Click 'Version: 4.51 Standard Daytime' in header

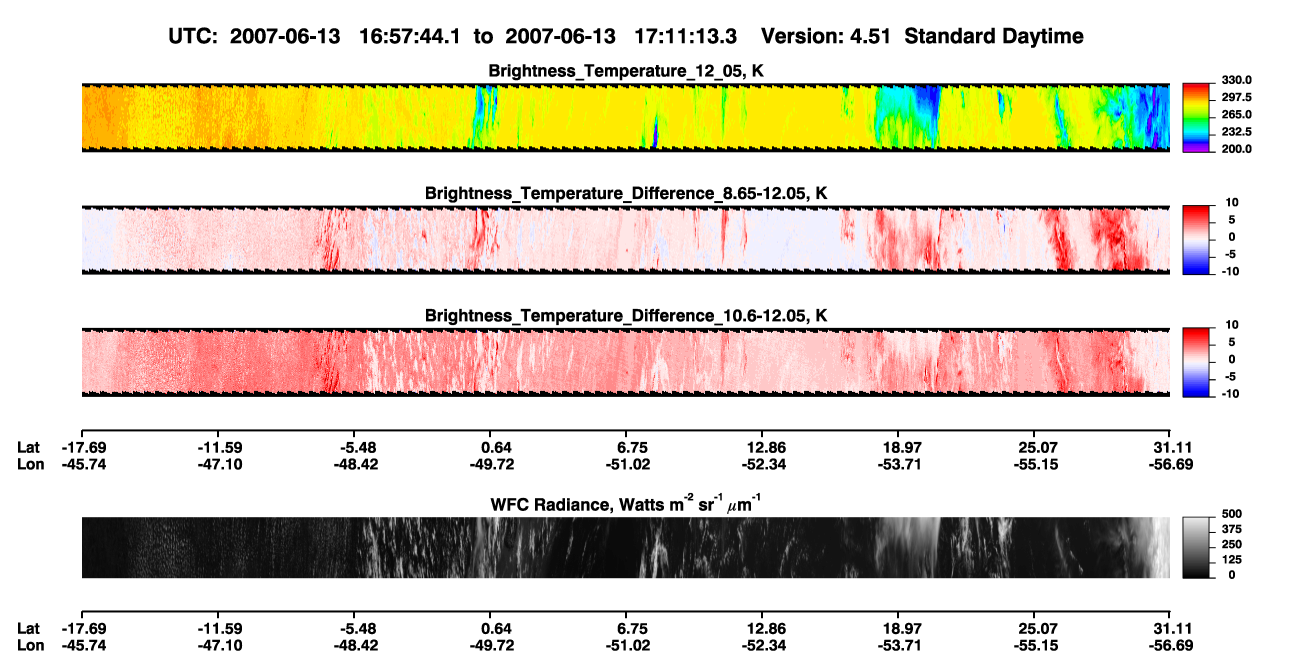pos(922,37)
